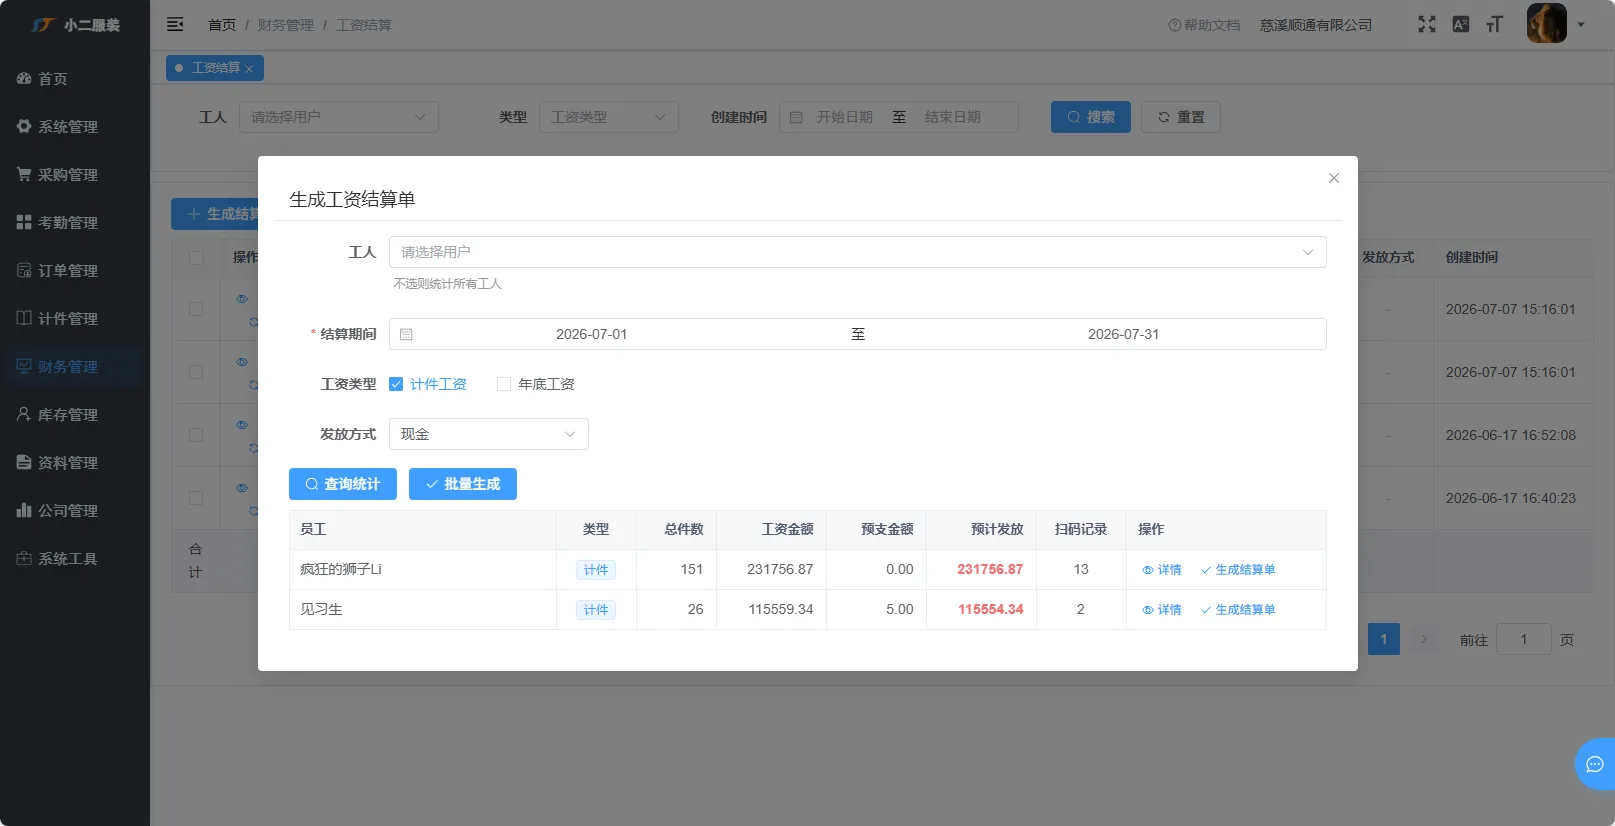Click the 重置 reset button

[x=1181, y=117]
